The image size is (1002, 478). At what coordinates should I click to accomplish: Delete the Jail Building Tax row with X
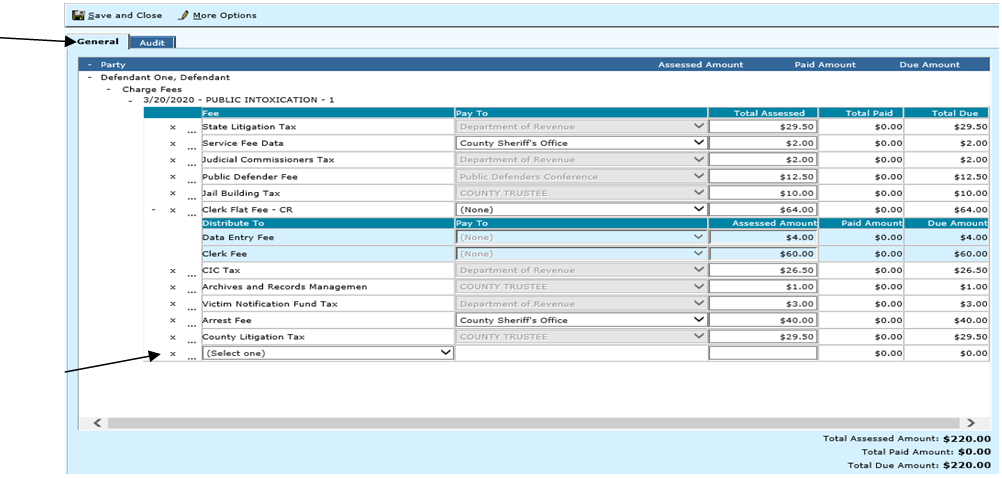173,193
